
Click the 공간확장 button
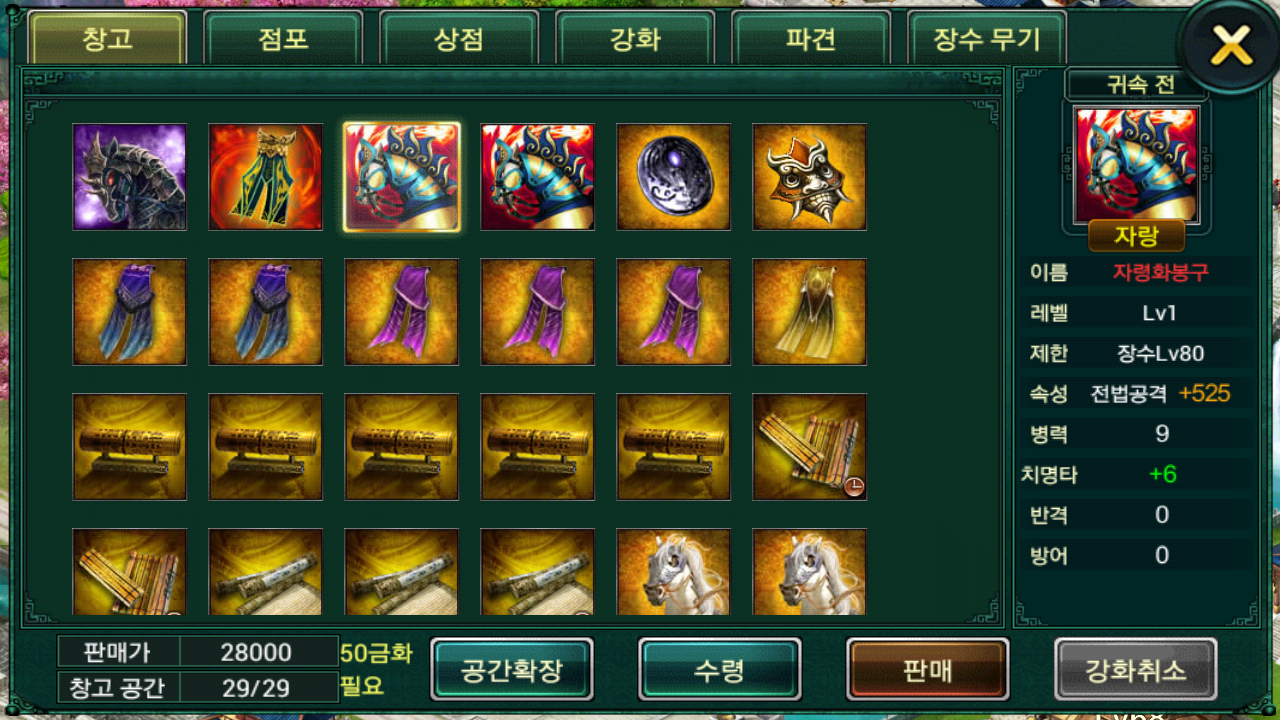[x=513, y=669]
